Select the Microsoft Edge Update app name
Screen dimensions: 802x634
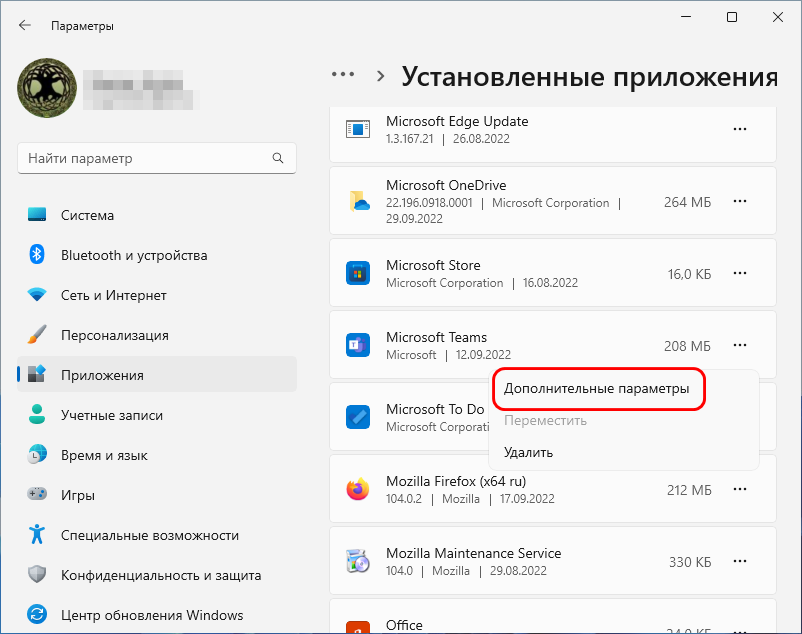pyautogui.click(x=457, y=121)
